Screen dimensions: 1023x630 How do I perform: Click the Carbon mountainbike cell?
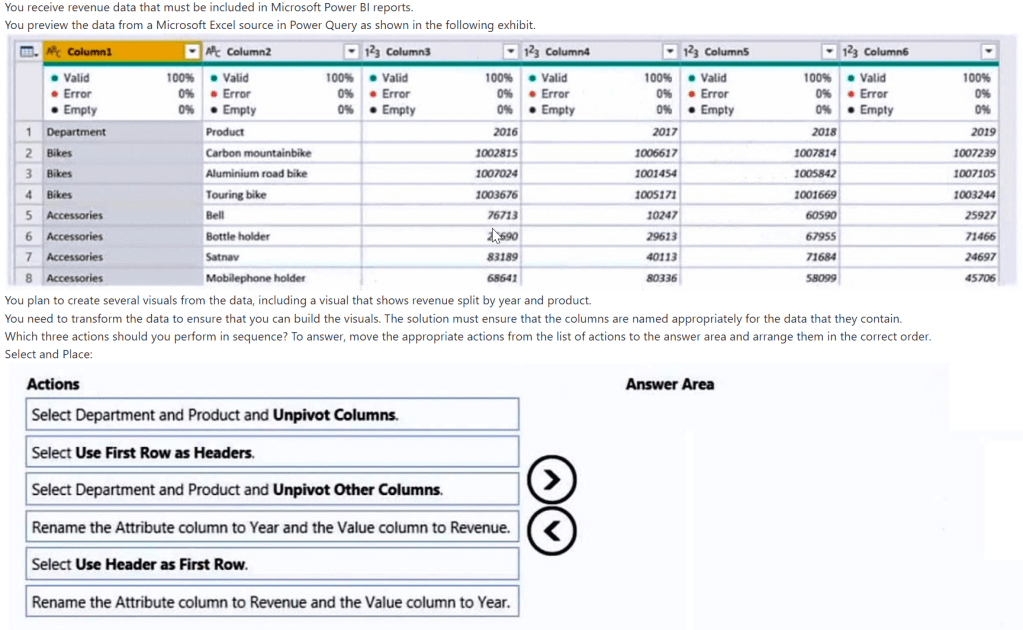pos(258,153)
